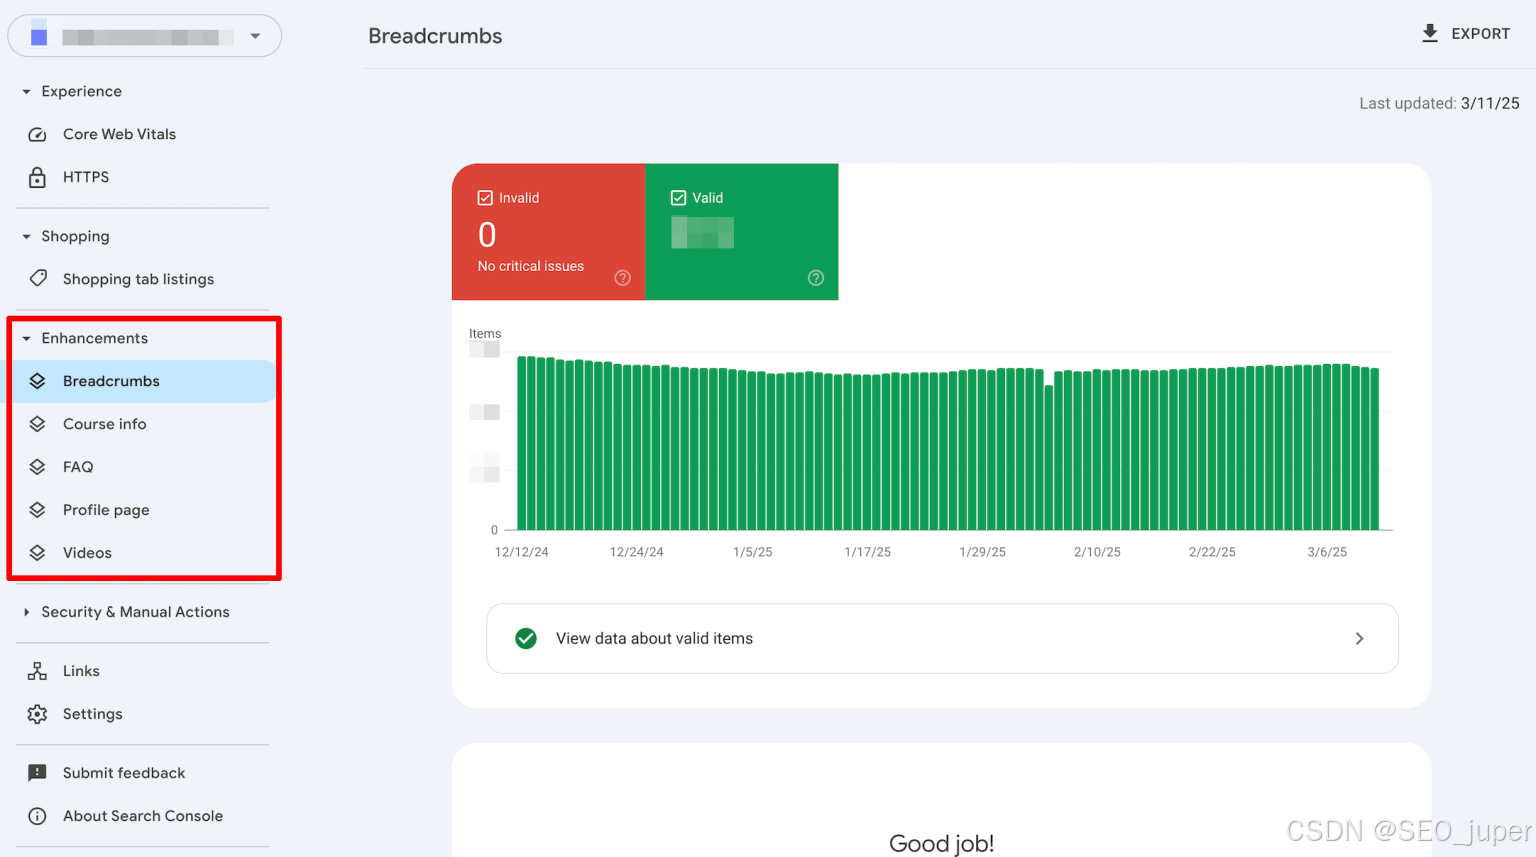Click the 12/12/24 axis date label
Screen dimensions: 1536x857
pos(522,552)
